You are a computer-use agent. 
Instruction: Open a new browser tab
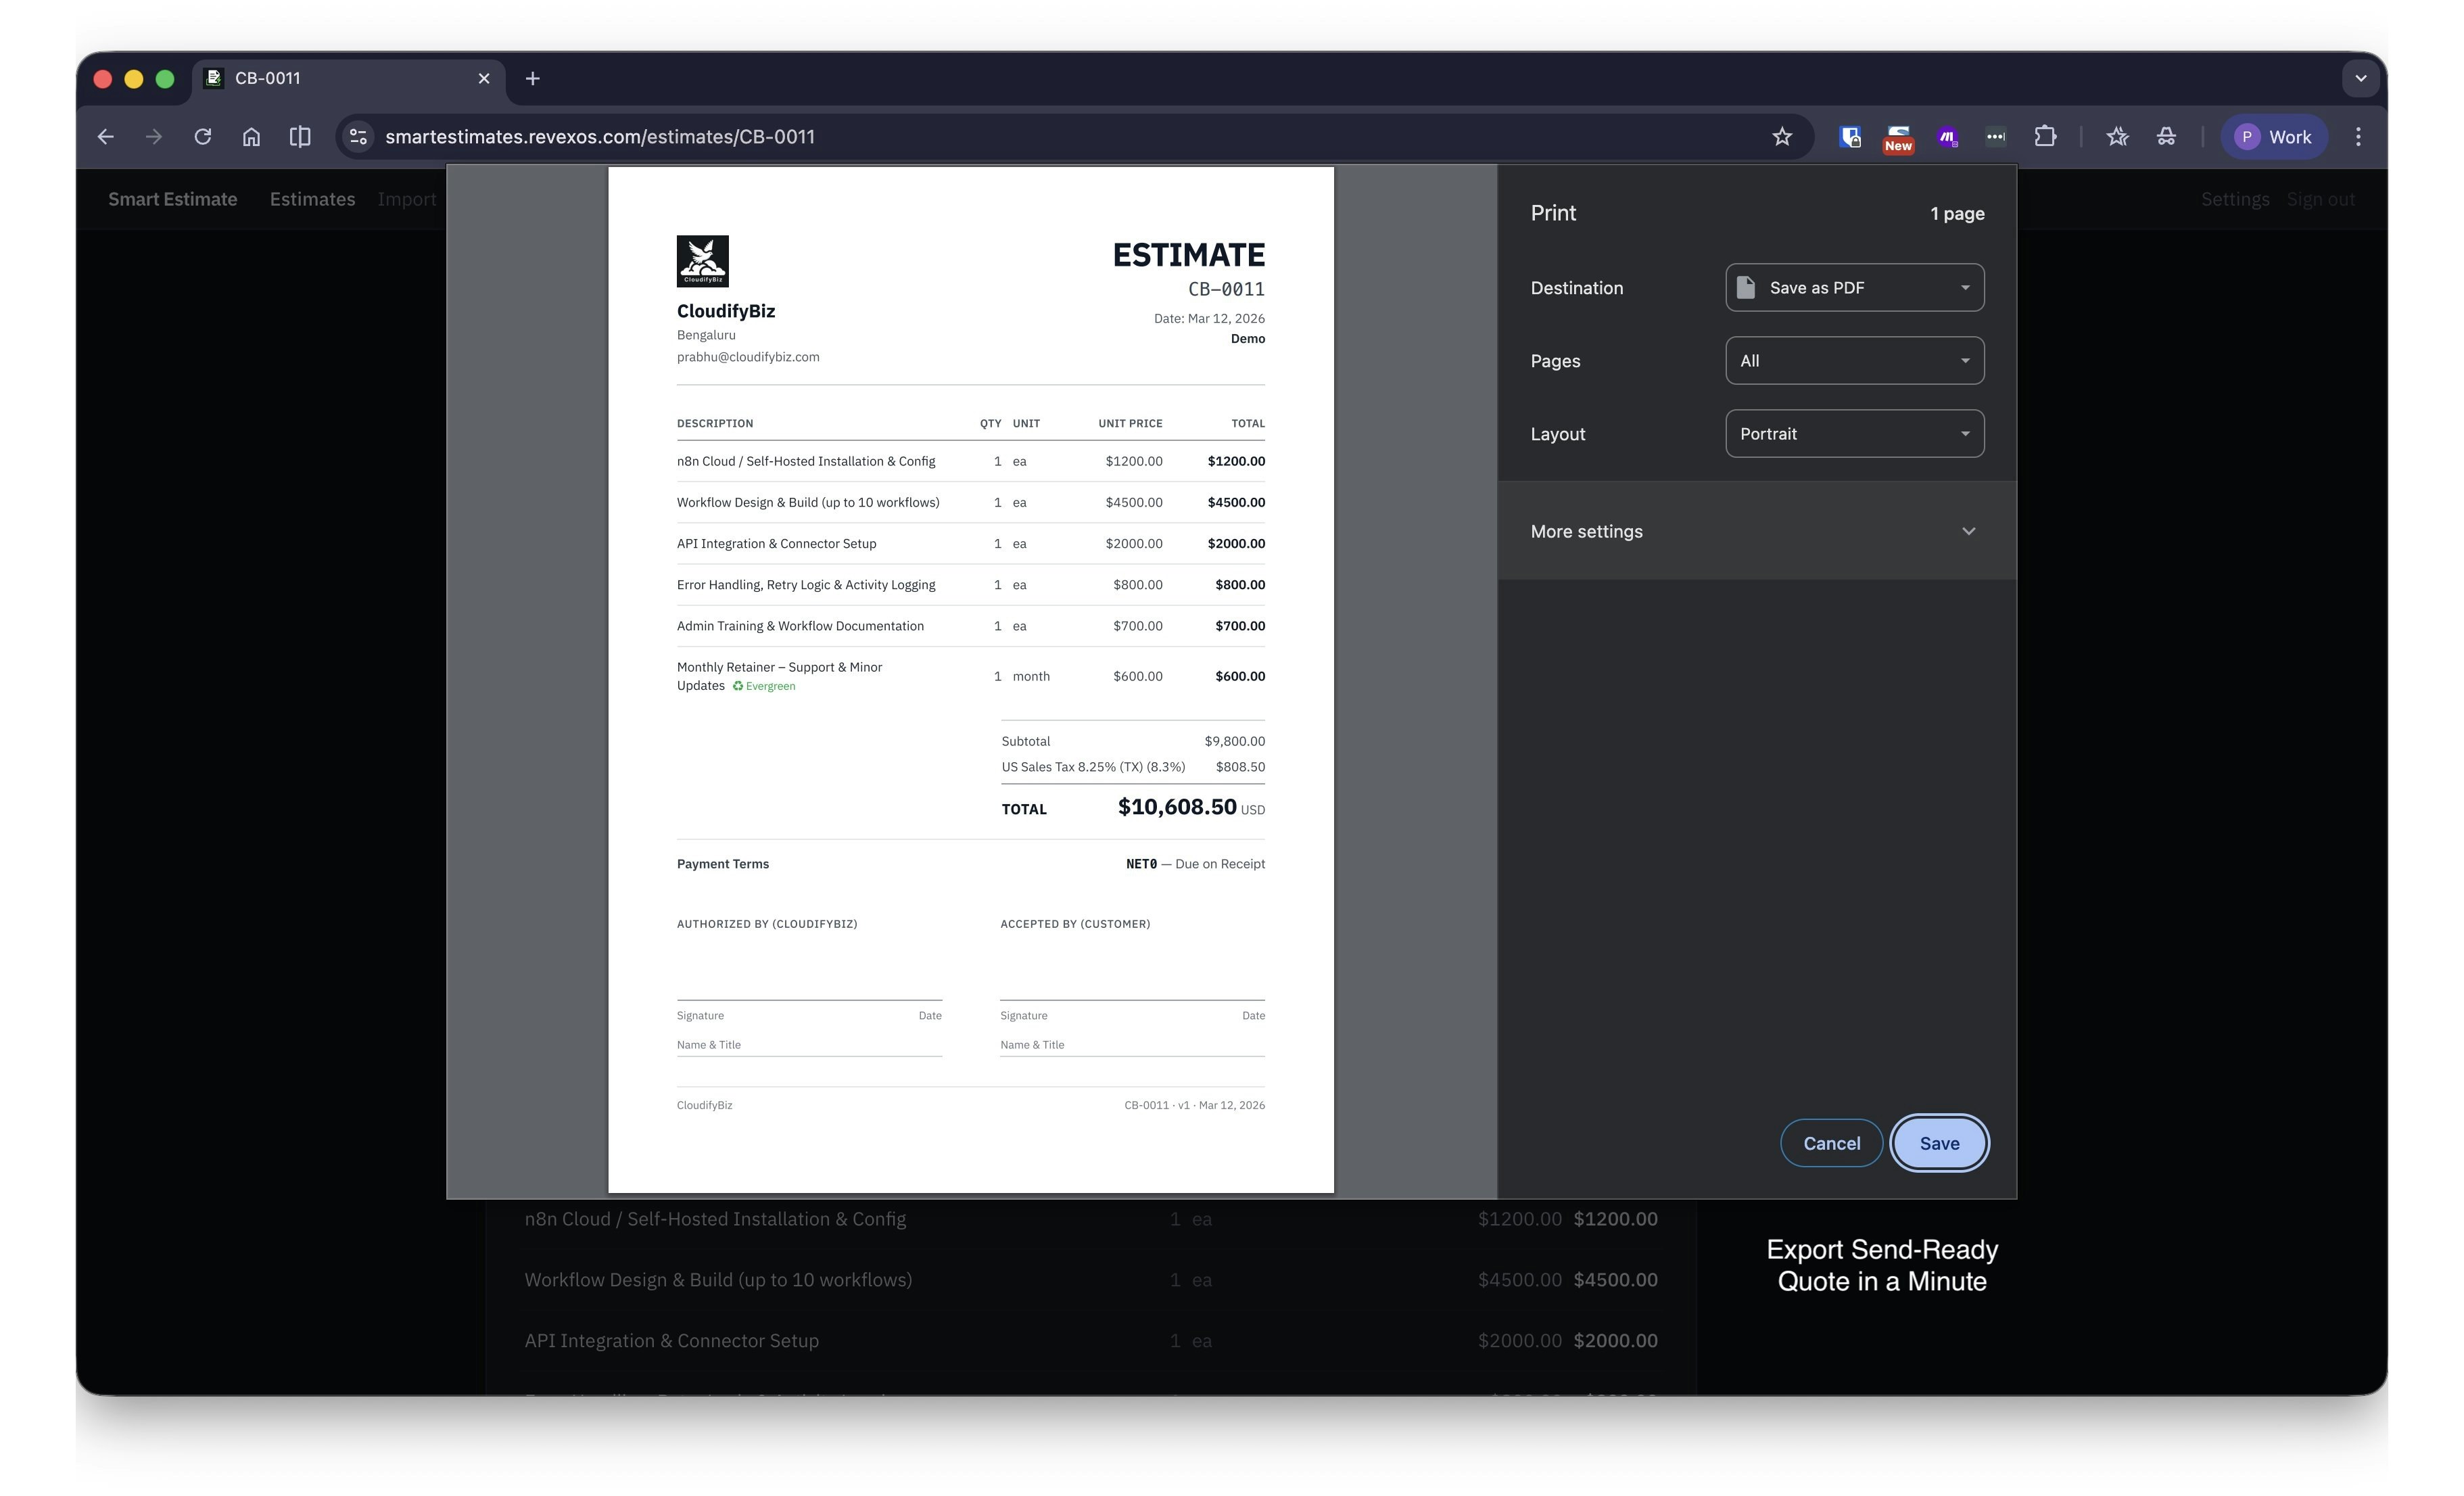tap(533, 78)
